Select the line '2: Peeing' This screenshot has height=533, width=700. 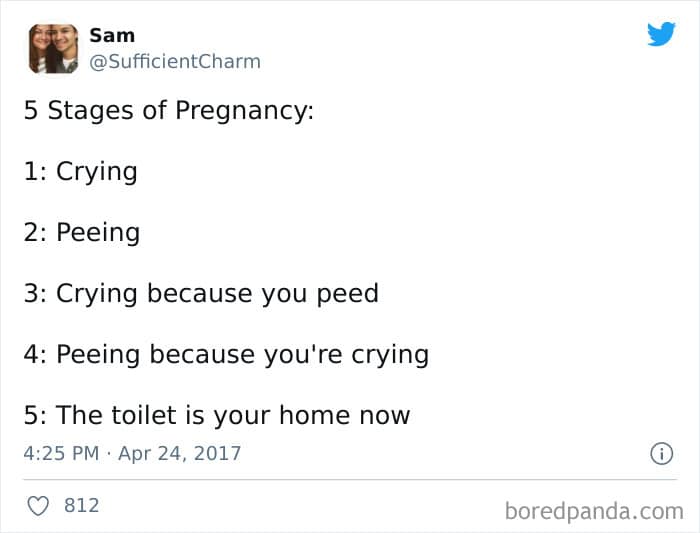(82, 233)
